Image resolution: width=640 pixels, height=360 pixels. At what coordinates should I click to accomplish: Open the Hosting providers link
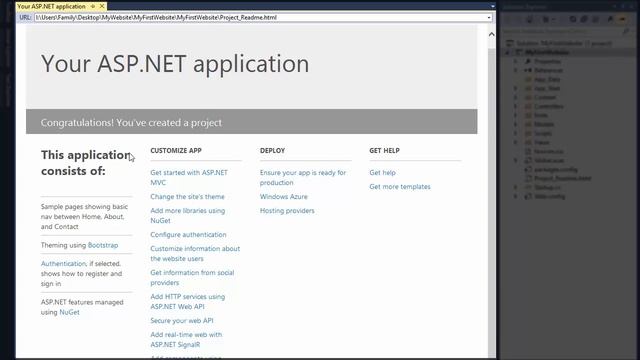[x=287, y=211]
